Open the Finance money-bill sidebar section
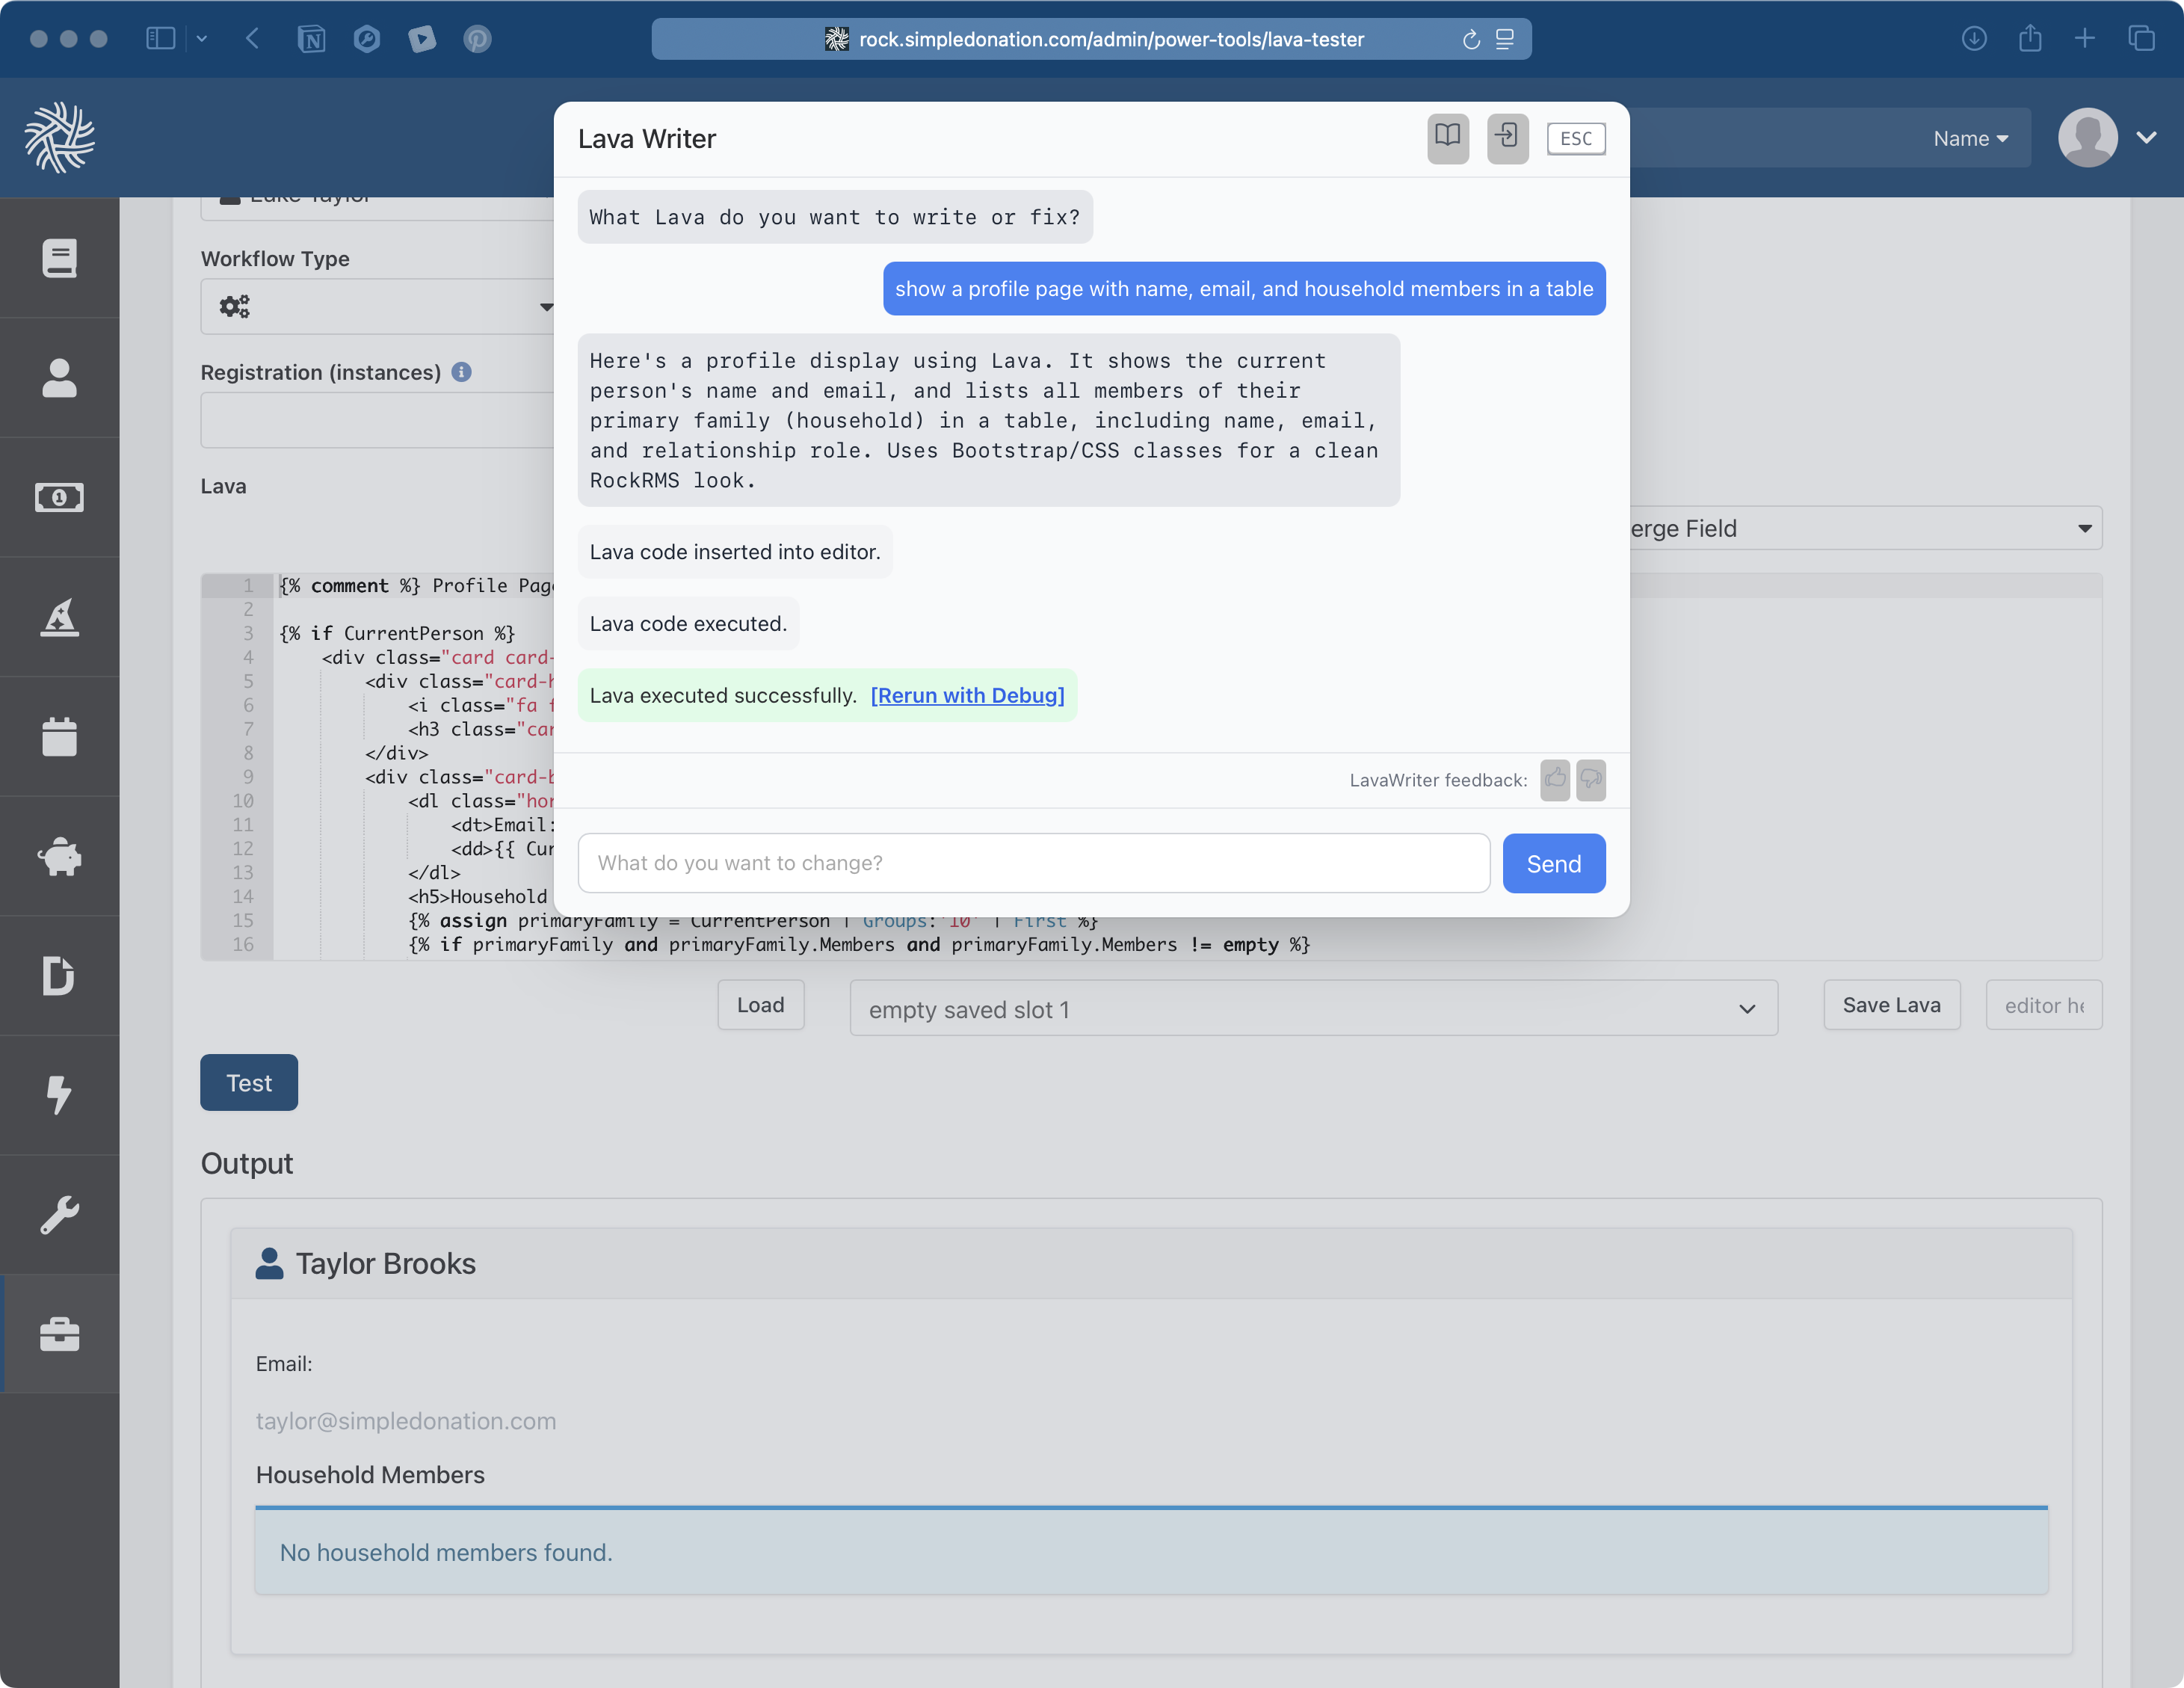 [60, 497]
